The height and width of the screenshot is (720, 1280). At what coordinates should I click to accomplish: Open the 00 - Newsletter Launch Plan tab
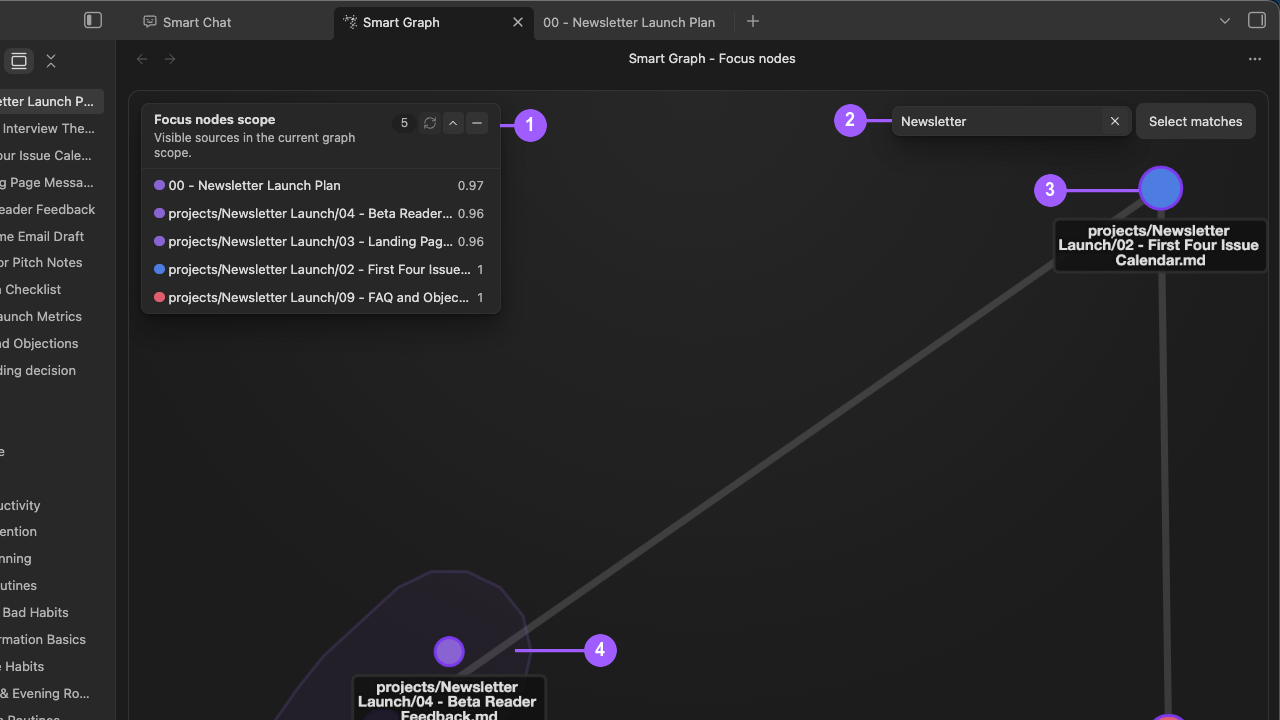629,22
